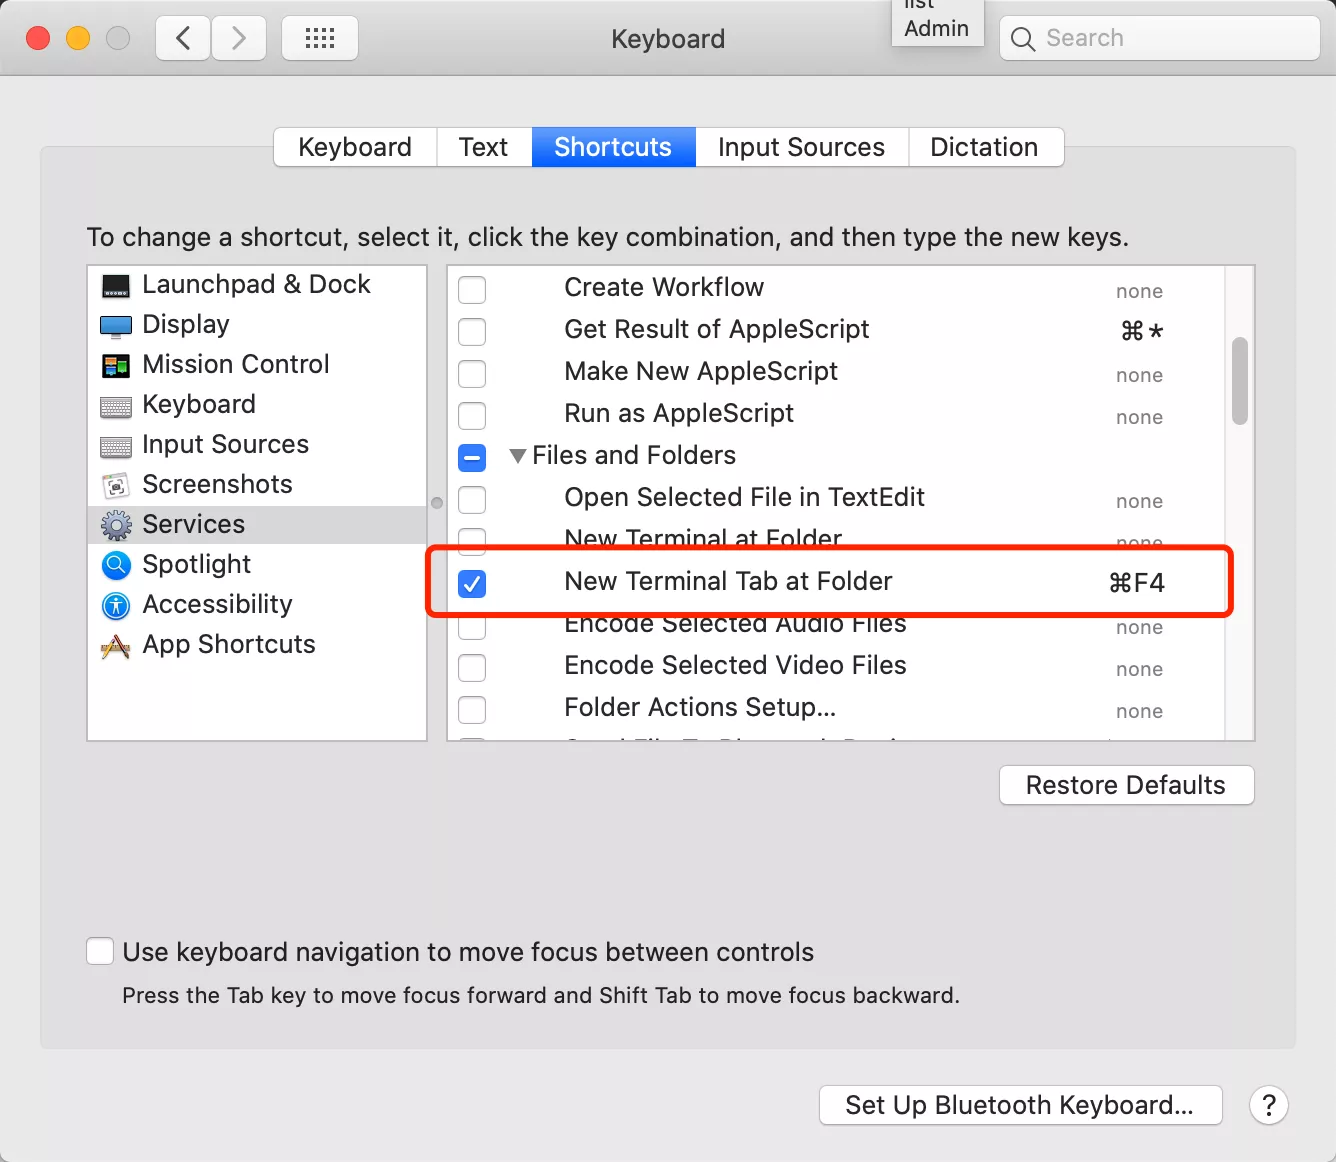Image resolution: width=1336 pixels, height=1162 pixels.
Task: Enable Make New AppleScript checkbox
Action: (x=472, y=374)
